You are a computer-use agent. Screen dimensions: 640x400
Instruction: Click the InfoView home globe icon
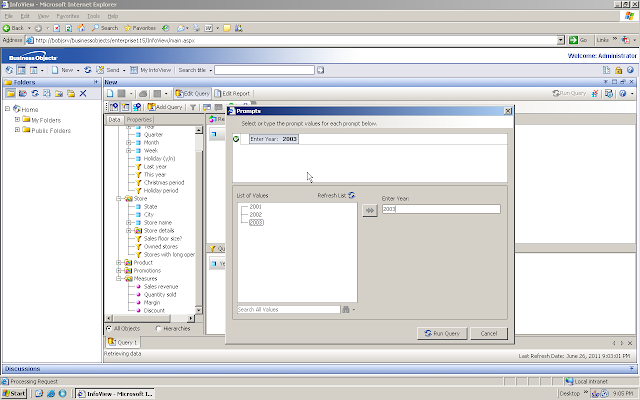click(9, 70)
